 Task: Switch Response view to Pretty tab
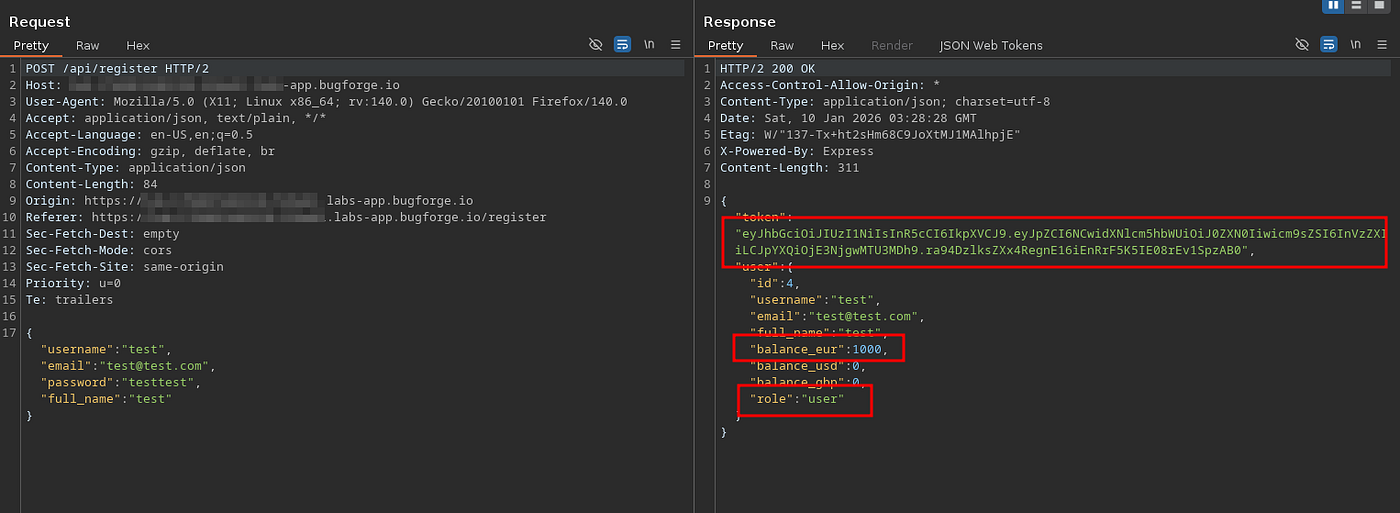(726, 45)
